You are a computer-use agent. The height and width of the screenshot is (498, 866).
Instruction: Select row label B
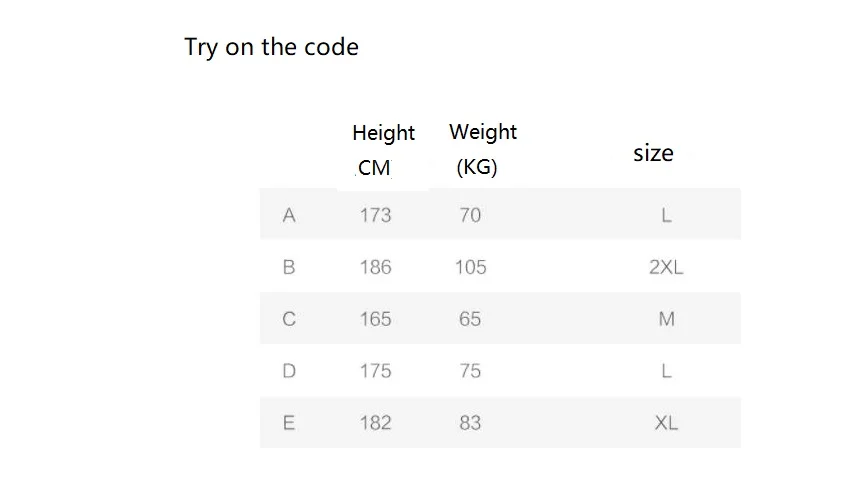coord(289,267)
